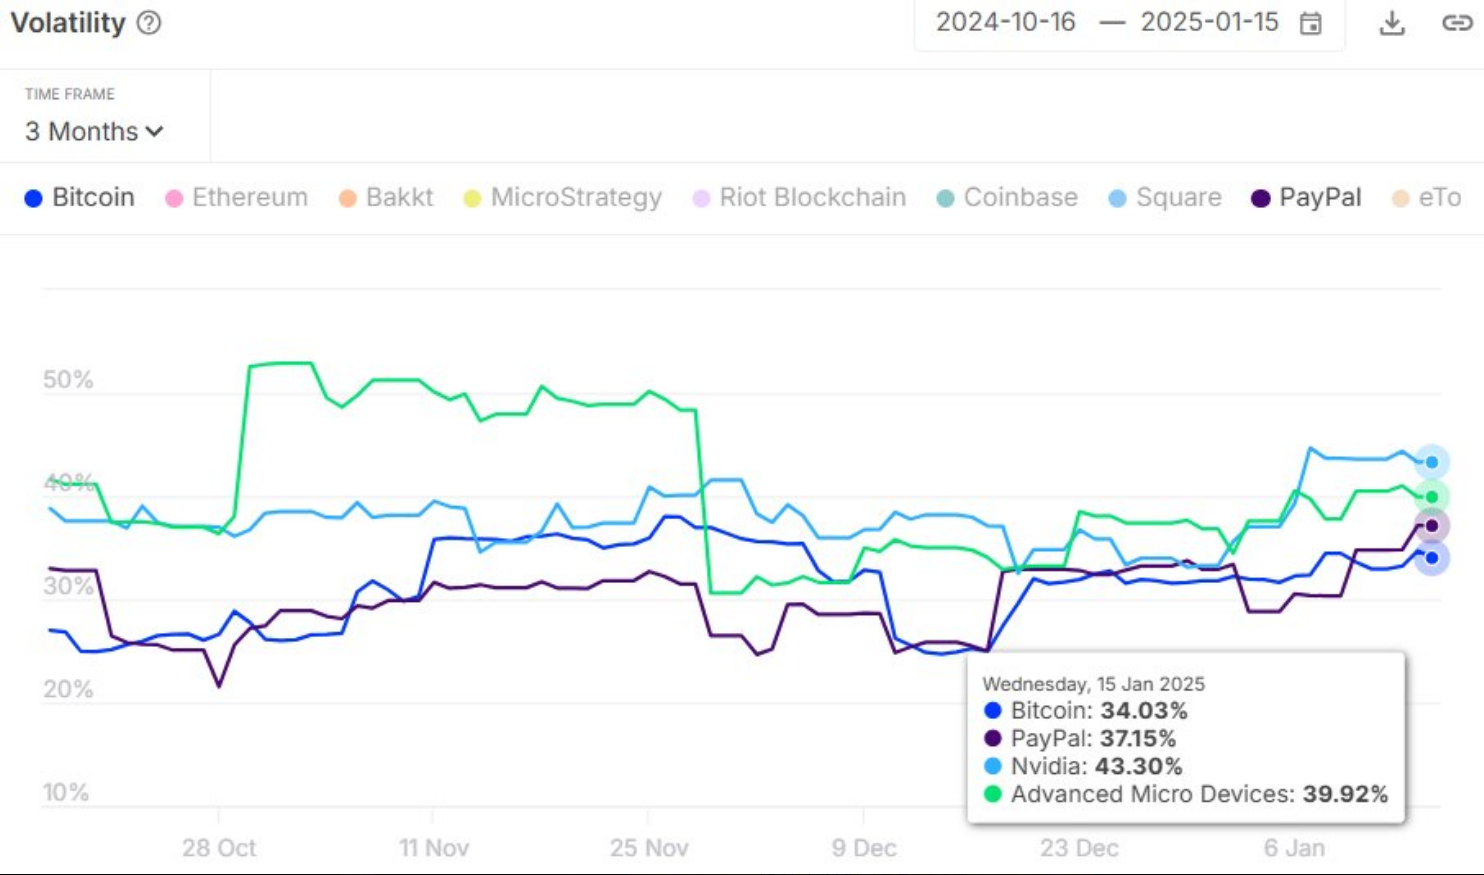Click the Nvidia endpoint marker on chart

pyautogui.click(x=1432, y=462)
